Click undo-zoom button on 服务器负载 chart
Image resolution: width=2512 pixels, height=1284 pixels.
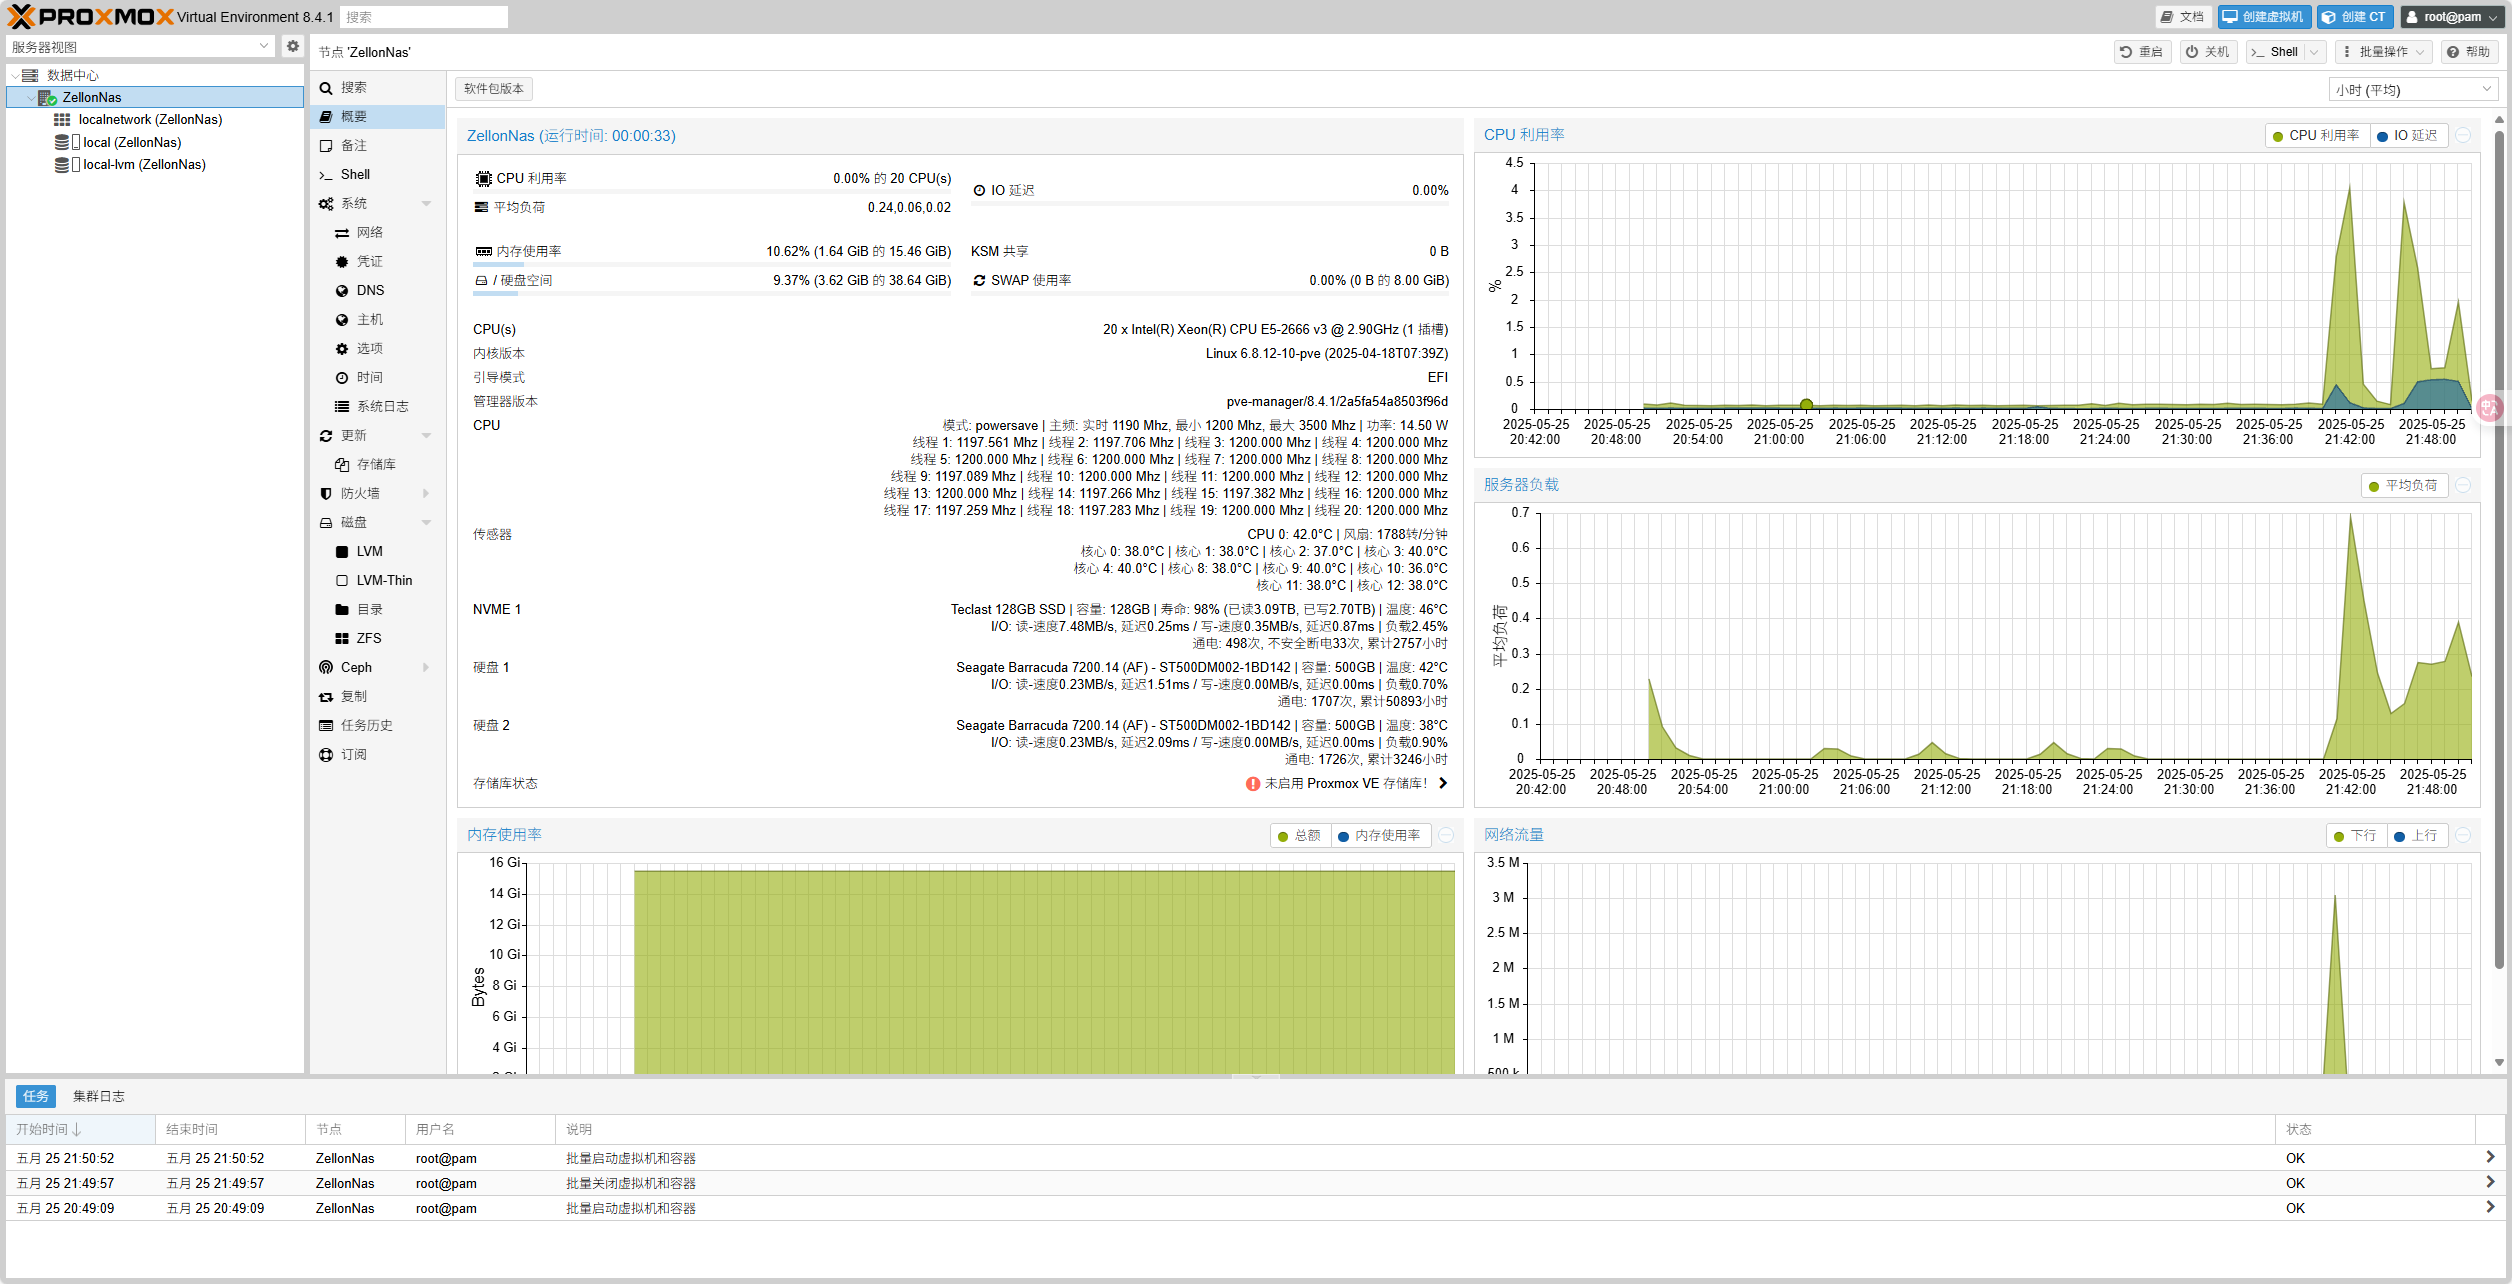click(2463, 486)
